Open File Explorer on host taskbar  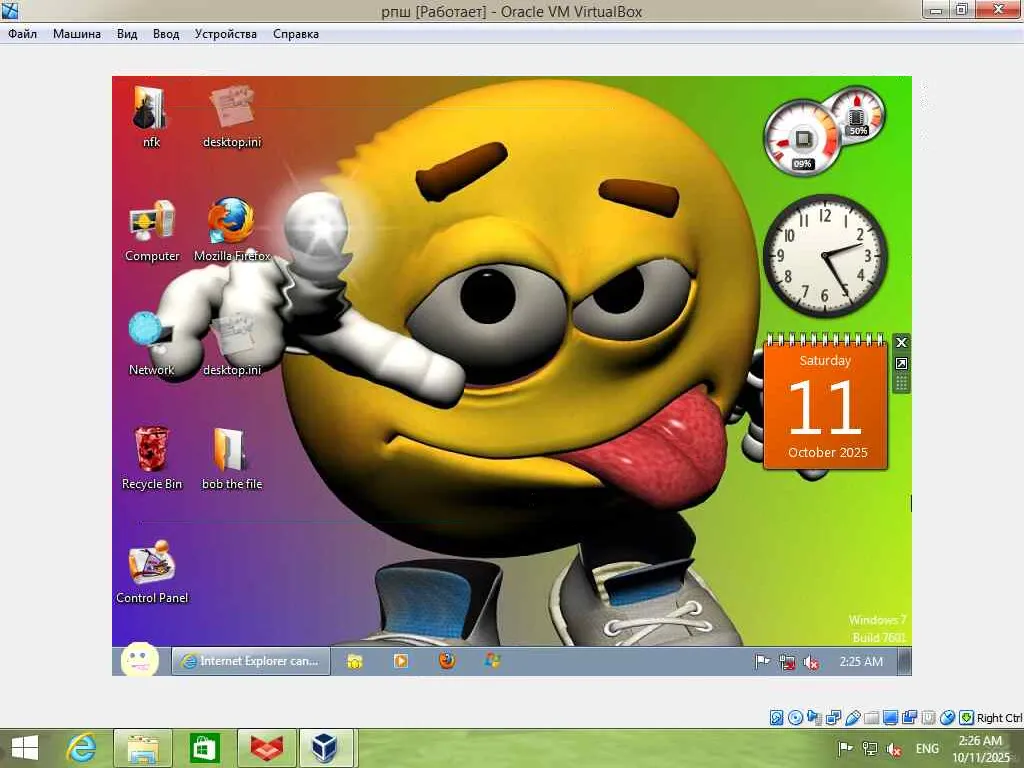(143, 748)
